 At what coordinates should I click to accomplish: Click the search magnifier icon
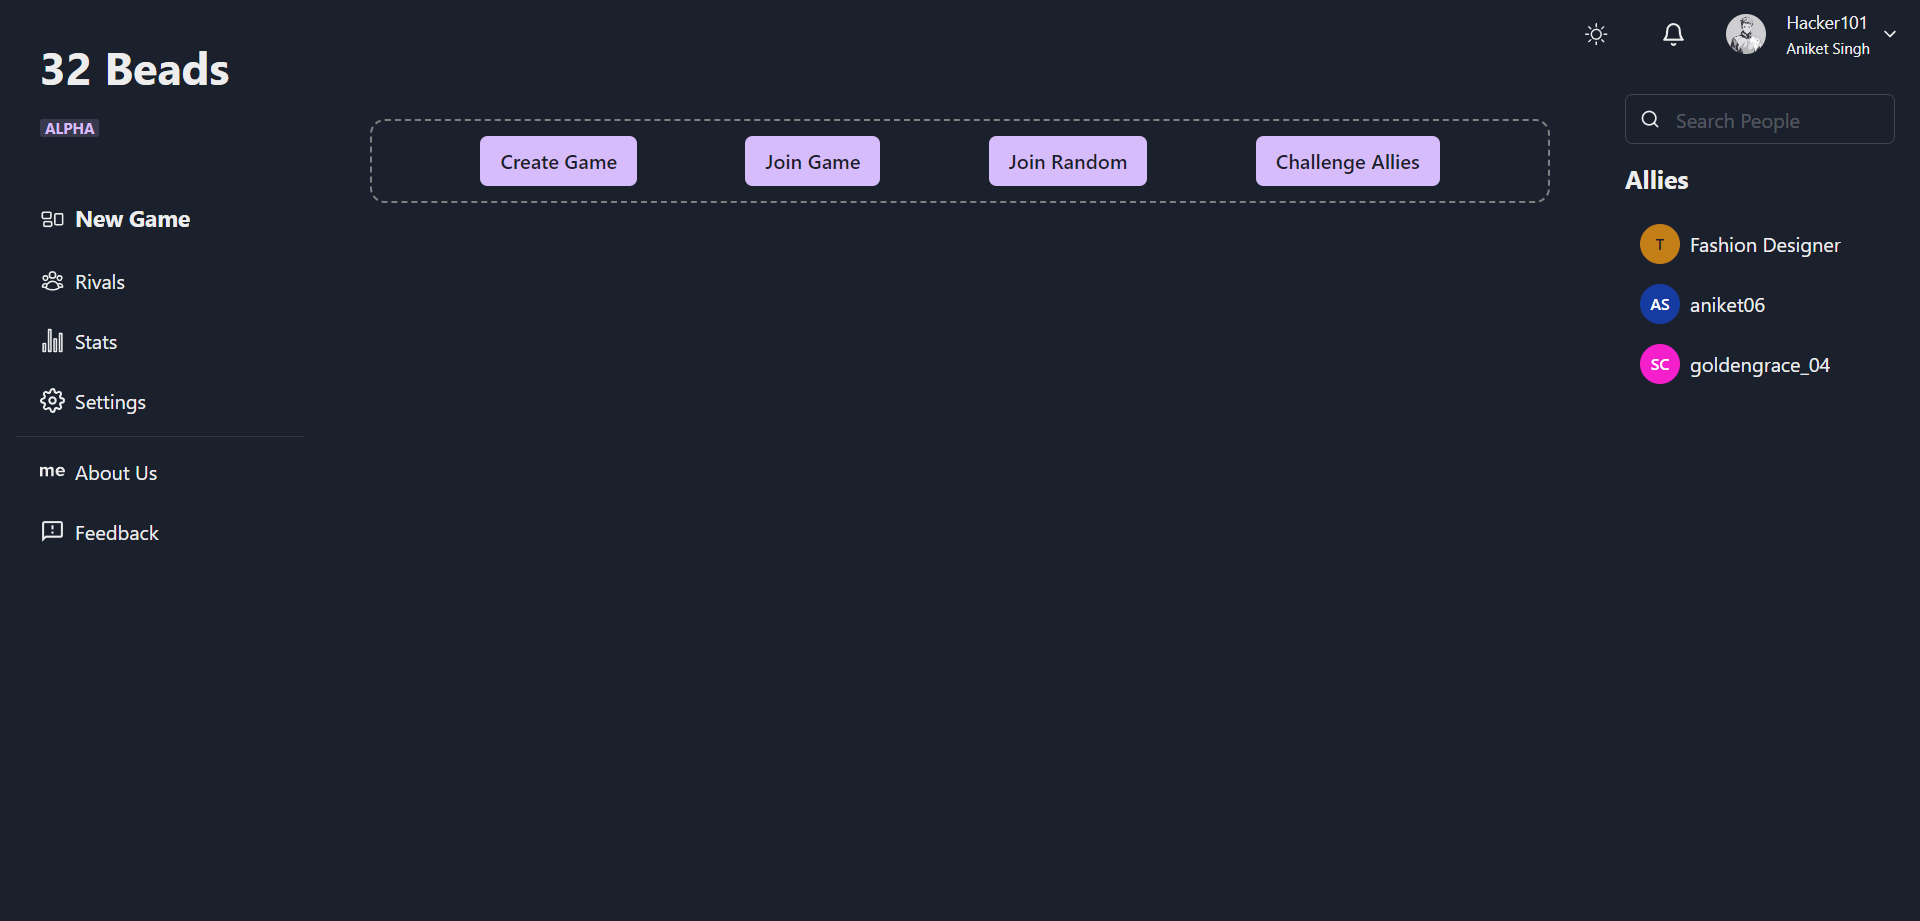[x=1650, y=120]
